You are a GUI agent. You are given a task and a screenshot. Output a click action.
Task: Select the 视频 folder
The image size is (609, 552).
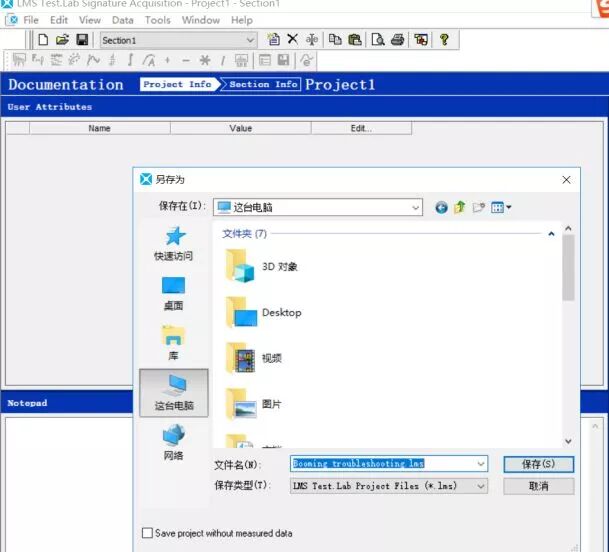(254, 358)
